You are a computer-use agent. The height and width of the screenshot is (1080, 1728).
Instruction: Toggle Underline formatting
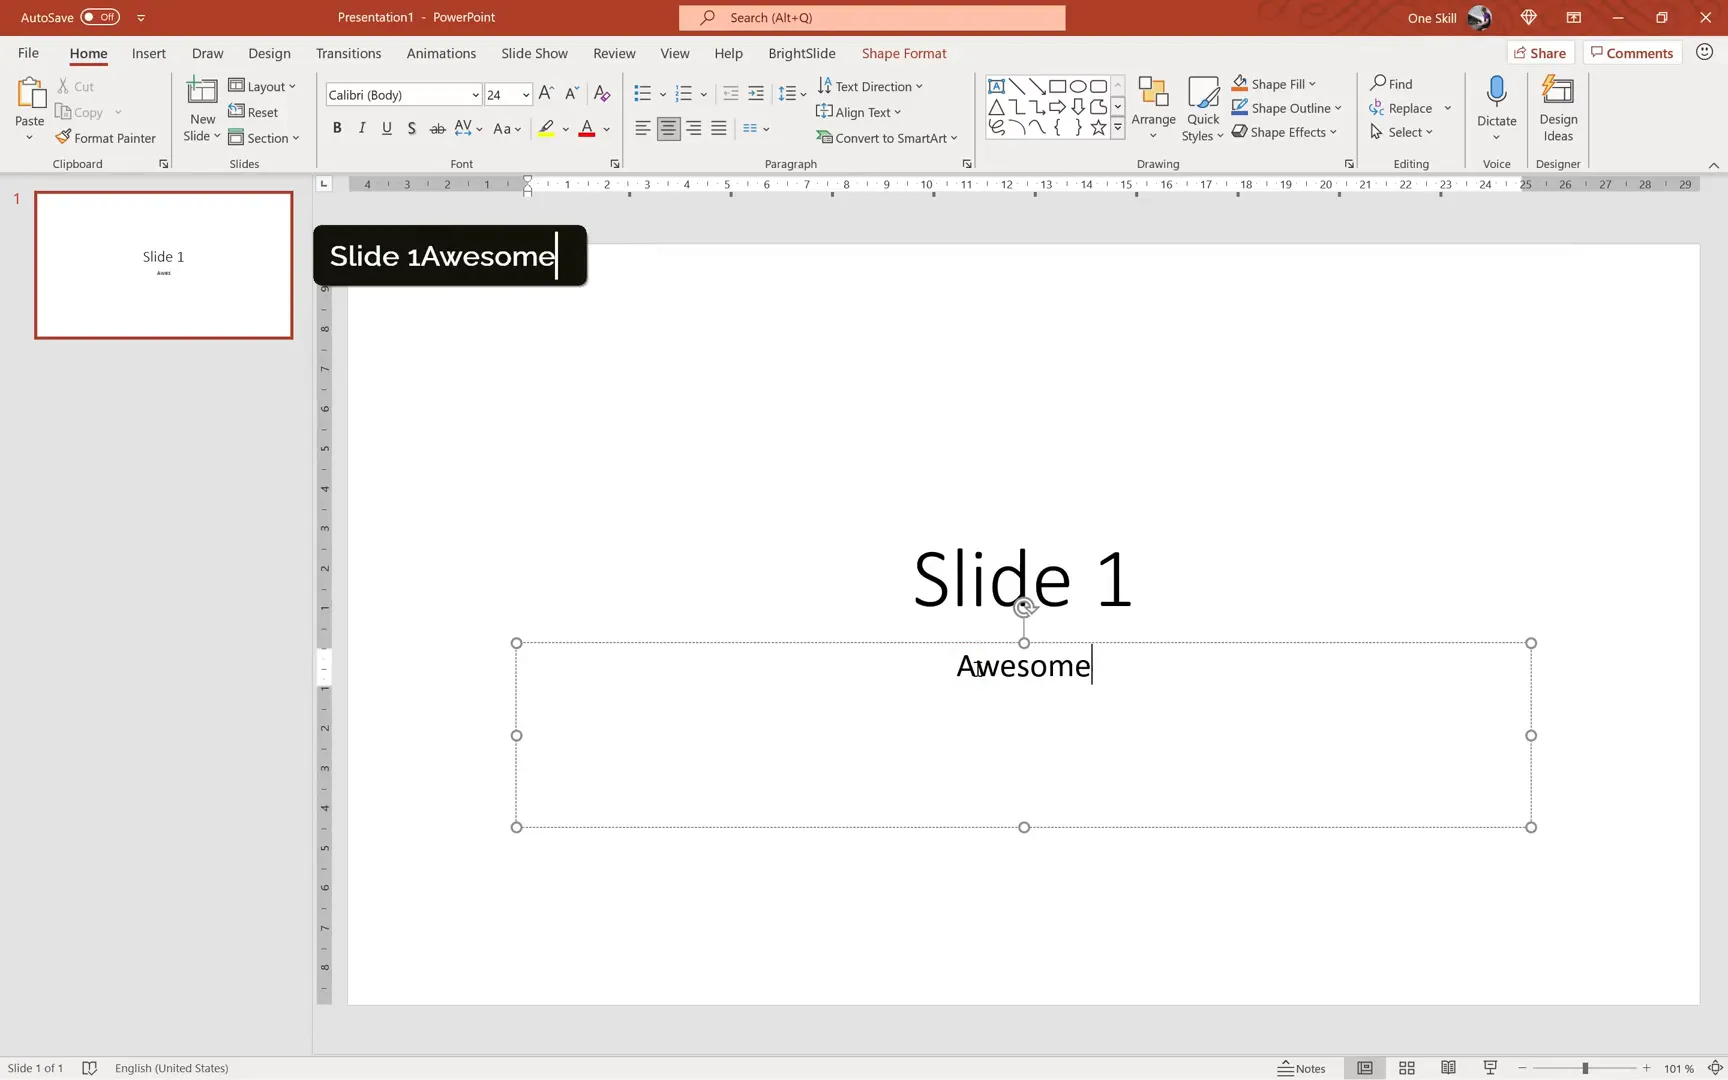pyautogui.click(x=387, y=128)
